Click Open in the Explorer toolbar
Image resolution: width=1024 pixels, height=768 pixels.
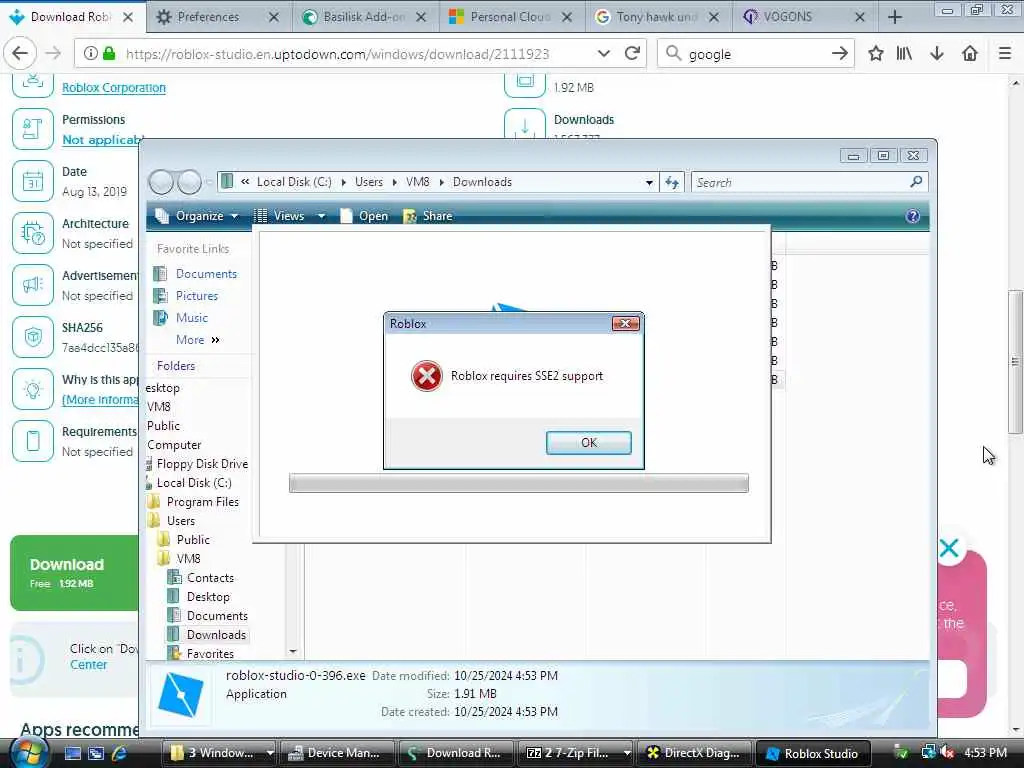point(364,216)
